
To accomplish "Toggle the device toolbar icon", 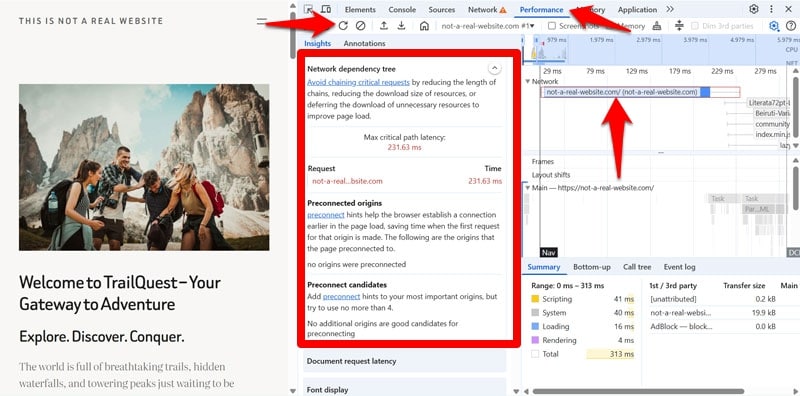I will [x=326, y=9].
